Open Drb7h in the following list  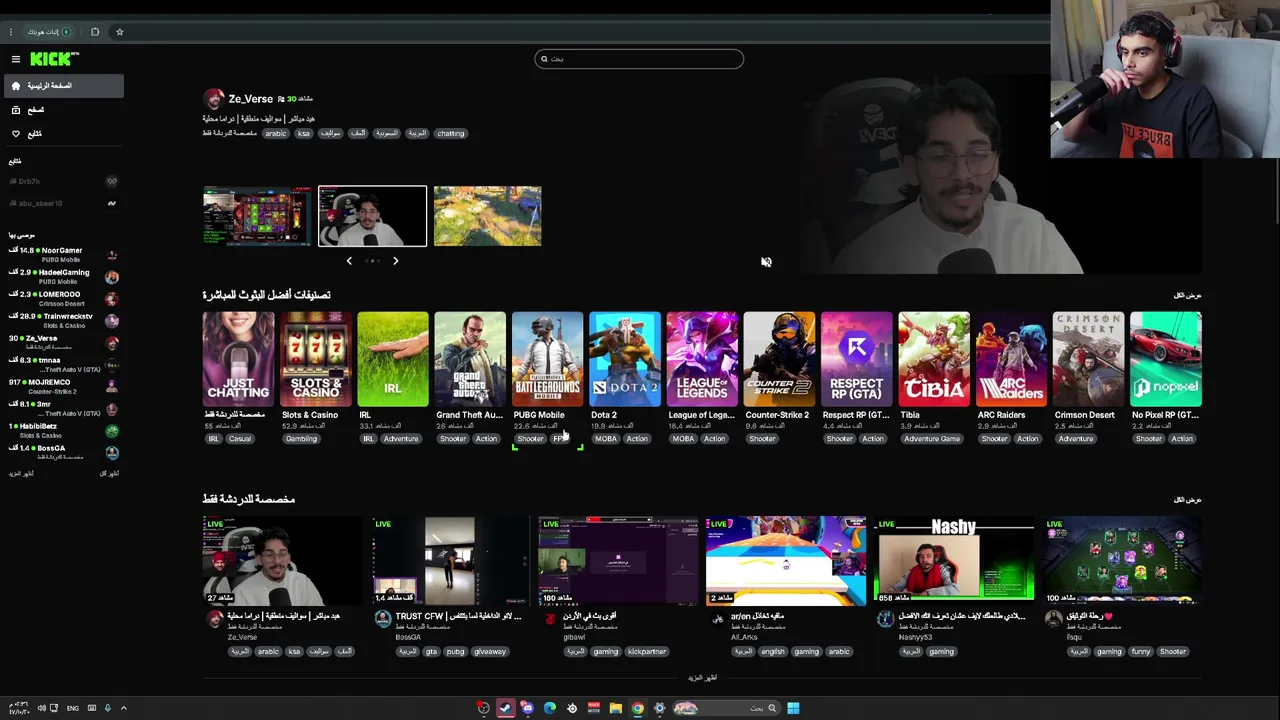tap(62, 182)
